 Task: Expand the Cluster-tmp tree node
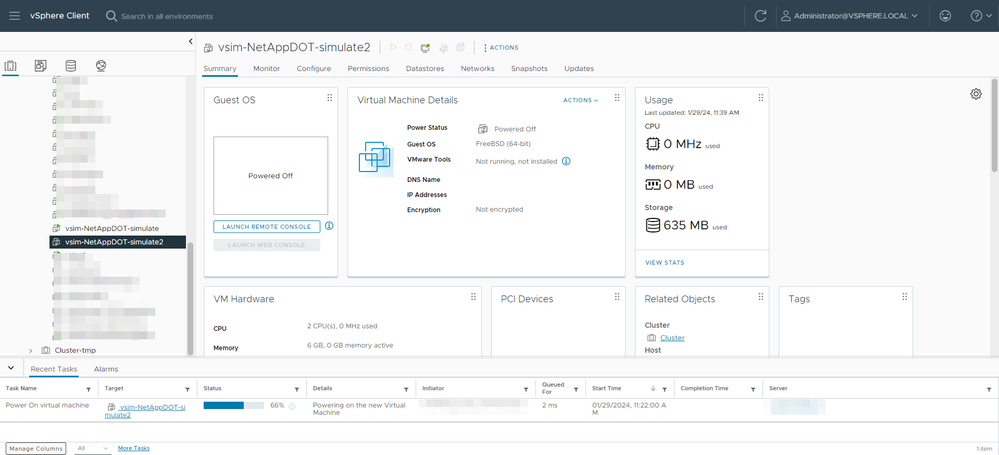31,350
